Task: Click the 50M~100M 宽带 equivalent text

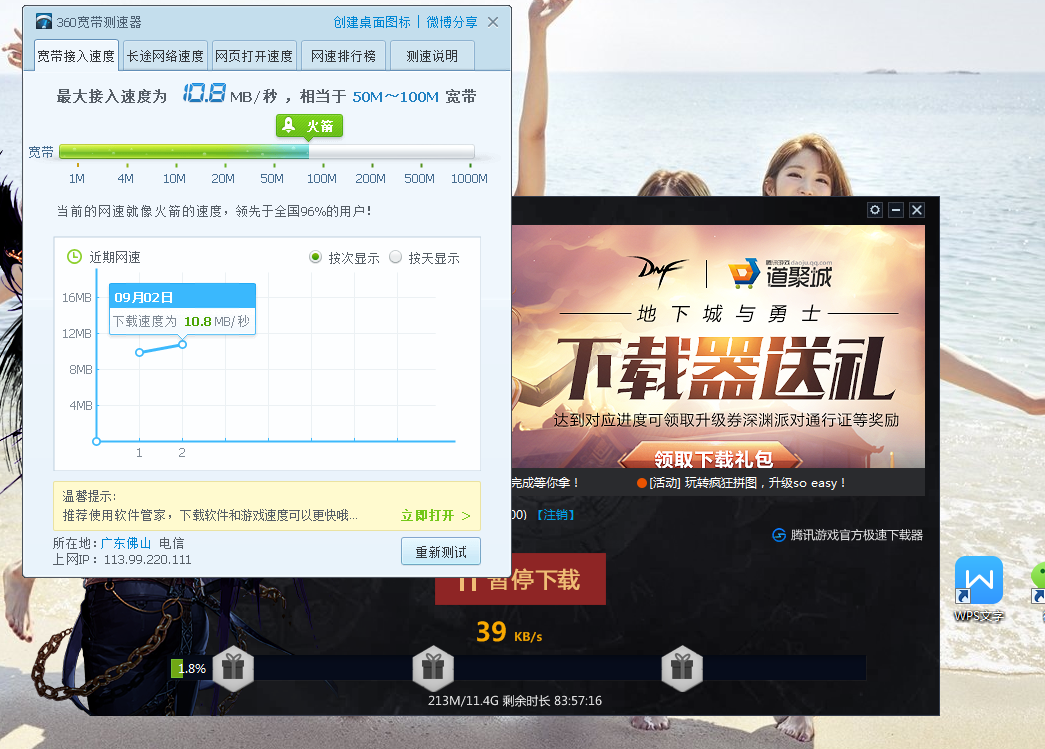Action: (414, 97)
